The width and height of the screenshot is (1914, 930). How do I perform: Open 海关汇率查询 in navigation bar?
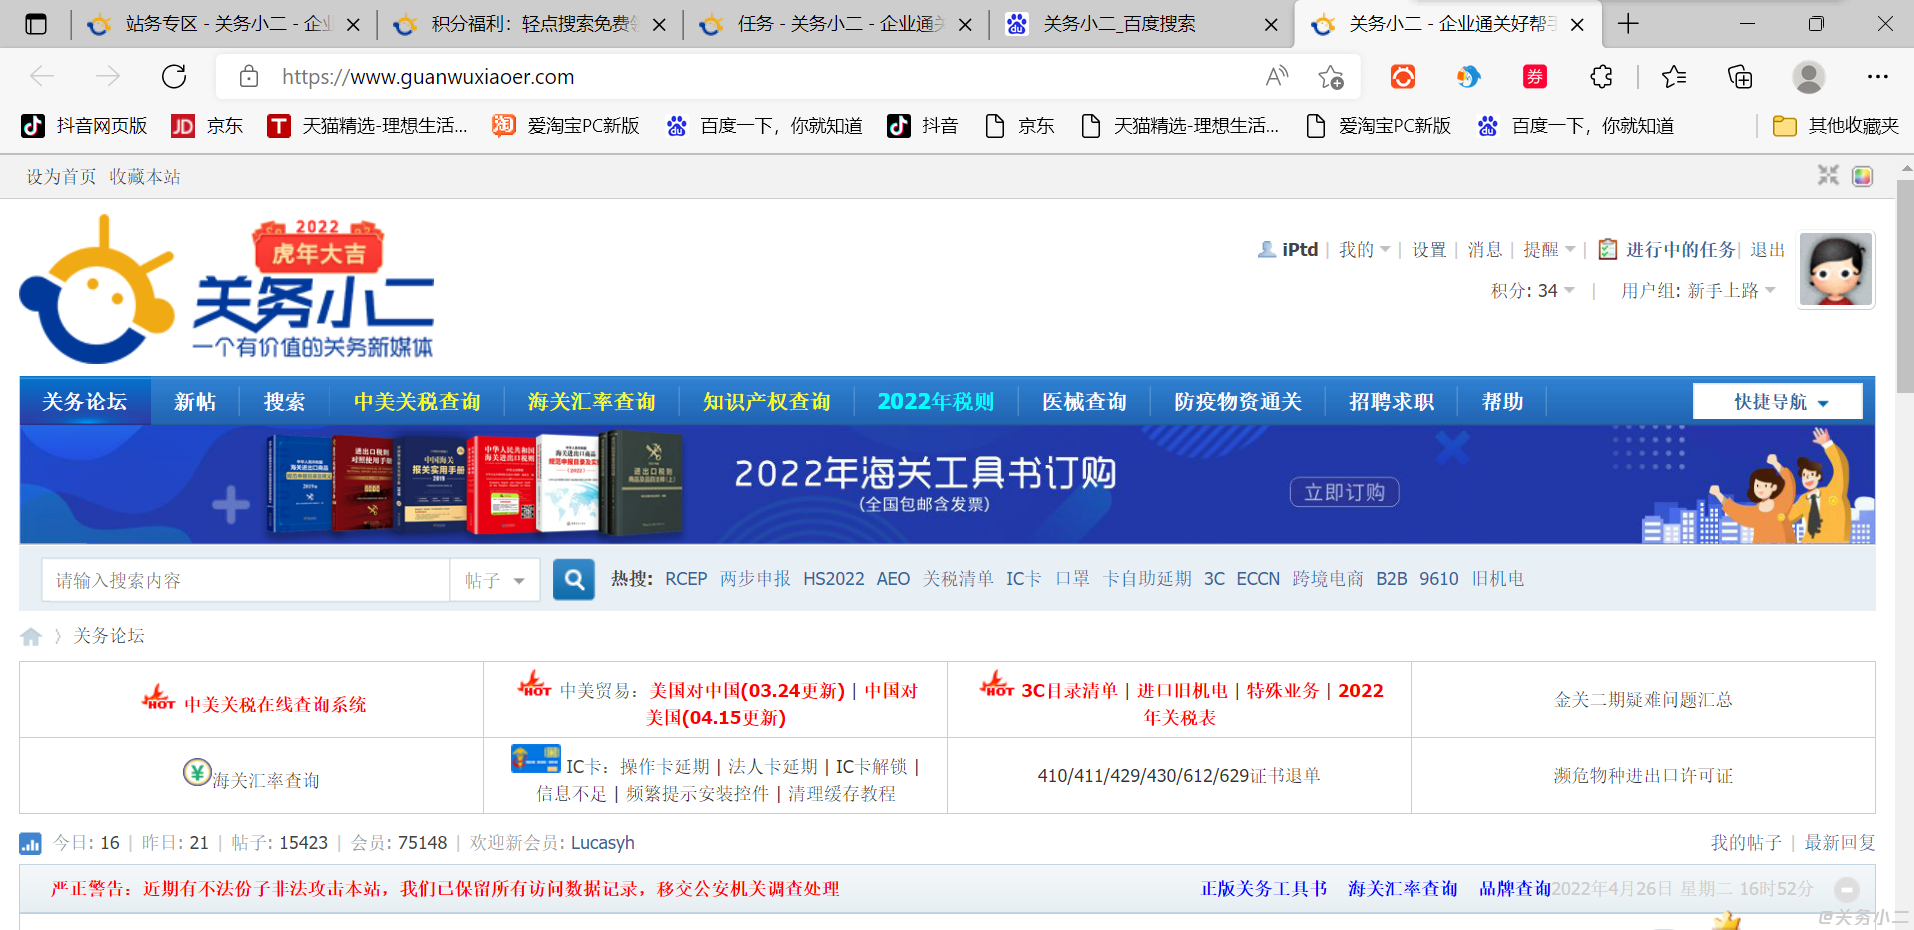click(x=592, y=402)
